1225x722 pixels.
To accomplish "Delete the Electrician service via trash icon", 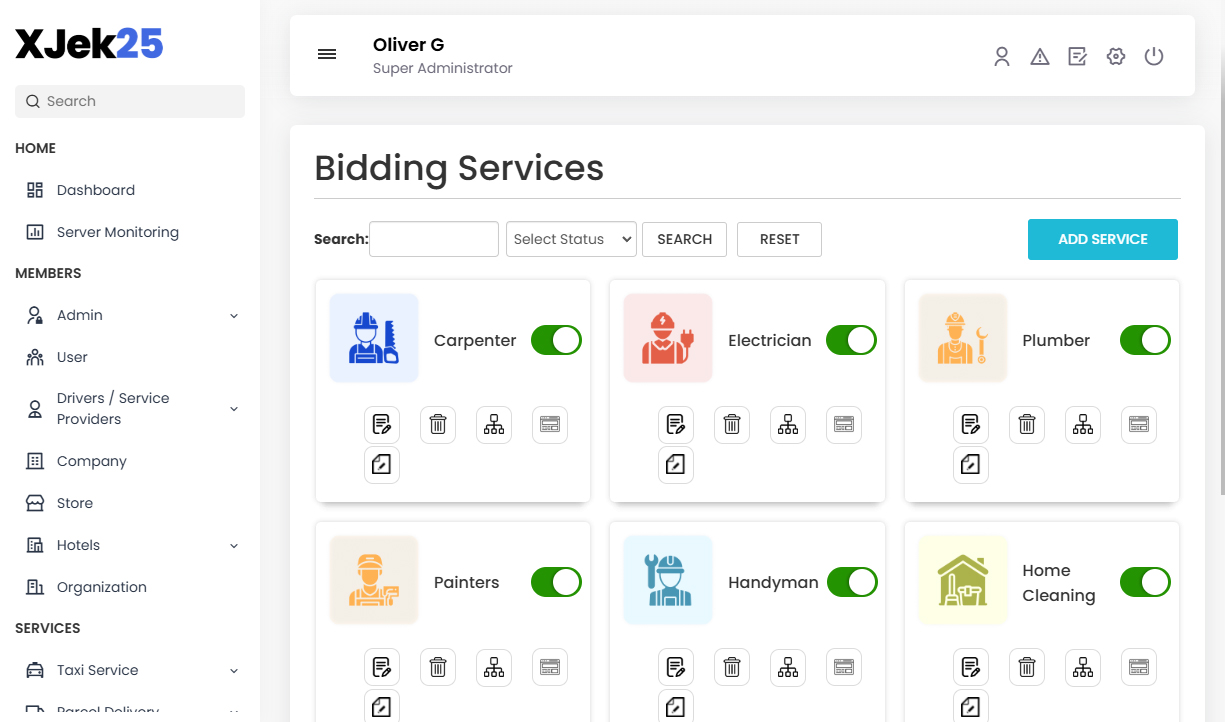I will pyautogui.click(x=731, y=424).
